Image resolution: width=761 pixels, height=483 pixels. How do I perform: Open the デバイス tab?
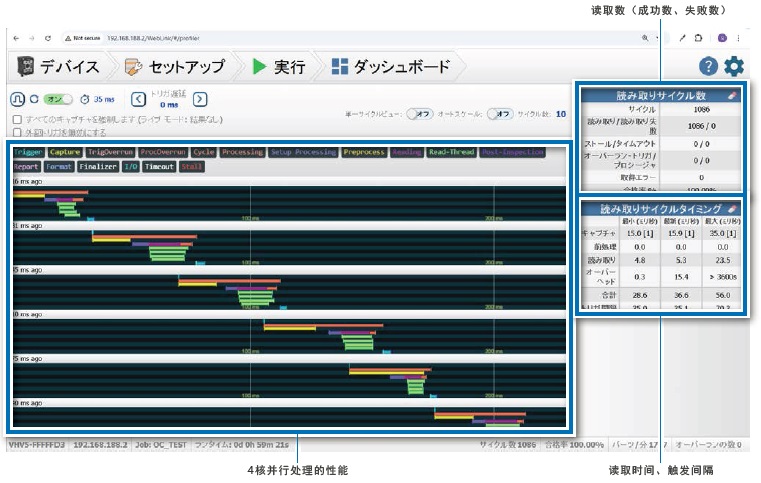[58, 67]
